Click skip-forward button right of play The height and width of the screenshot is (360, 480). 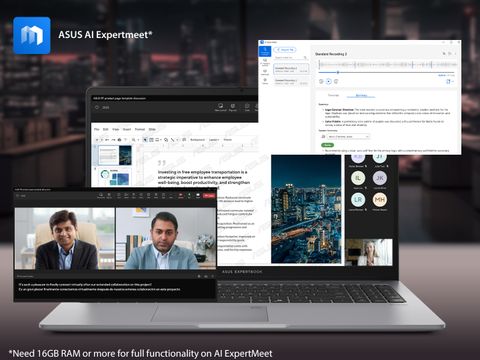tap(336, 81)
